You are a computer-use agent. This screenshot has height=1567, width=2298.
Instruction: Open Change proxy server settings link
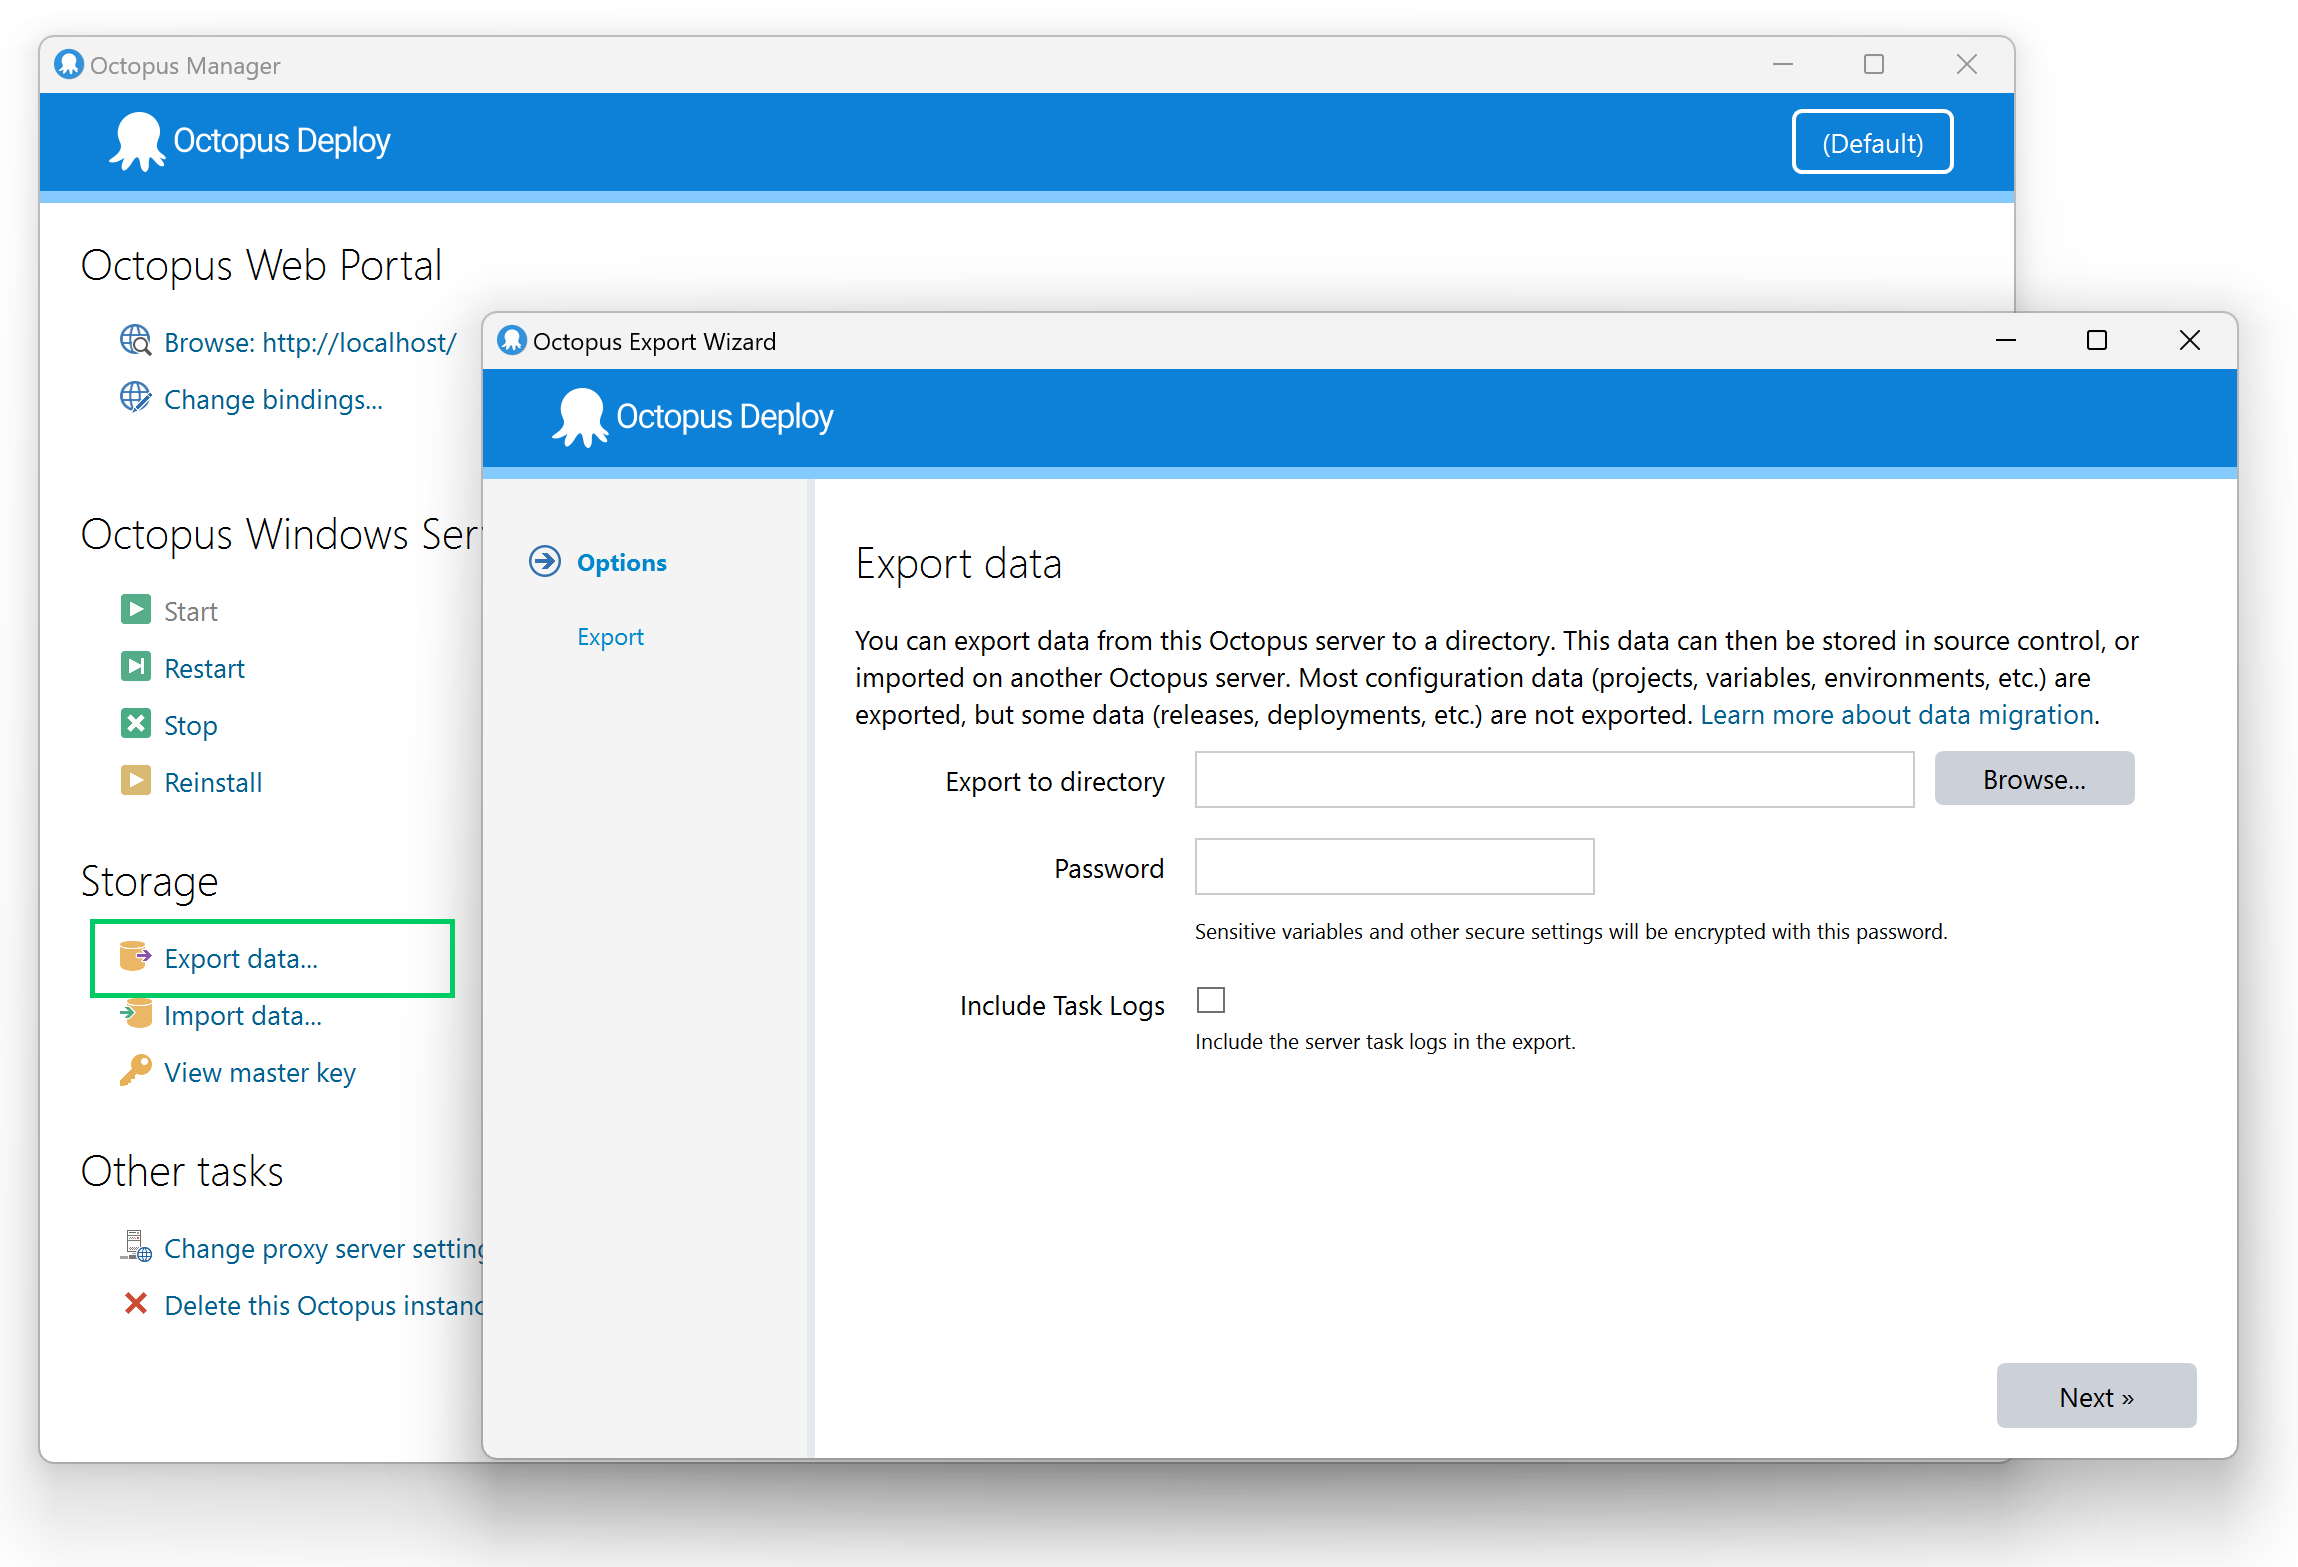[x=323, y=1248]
